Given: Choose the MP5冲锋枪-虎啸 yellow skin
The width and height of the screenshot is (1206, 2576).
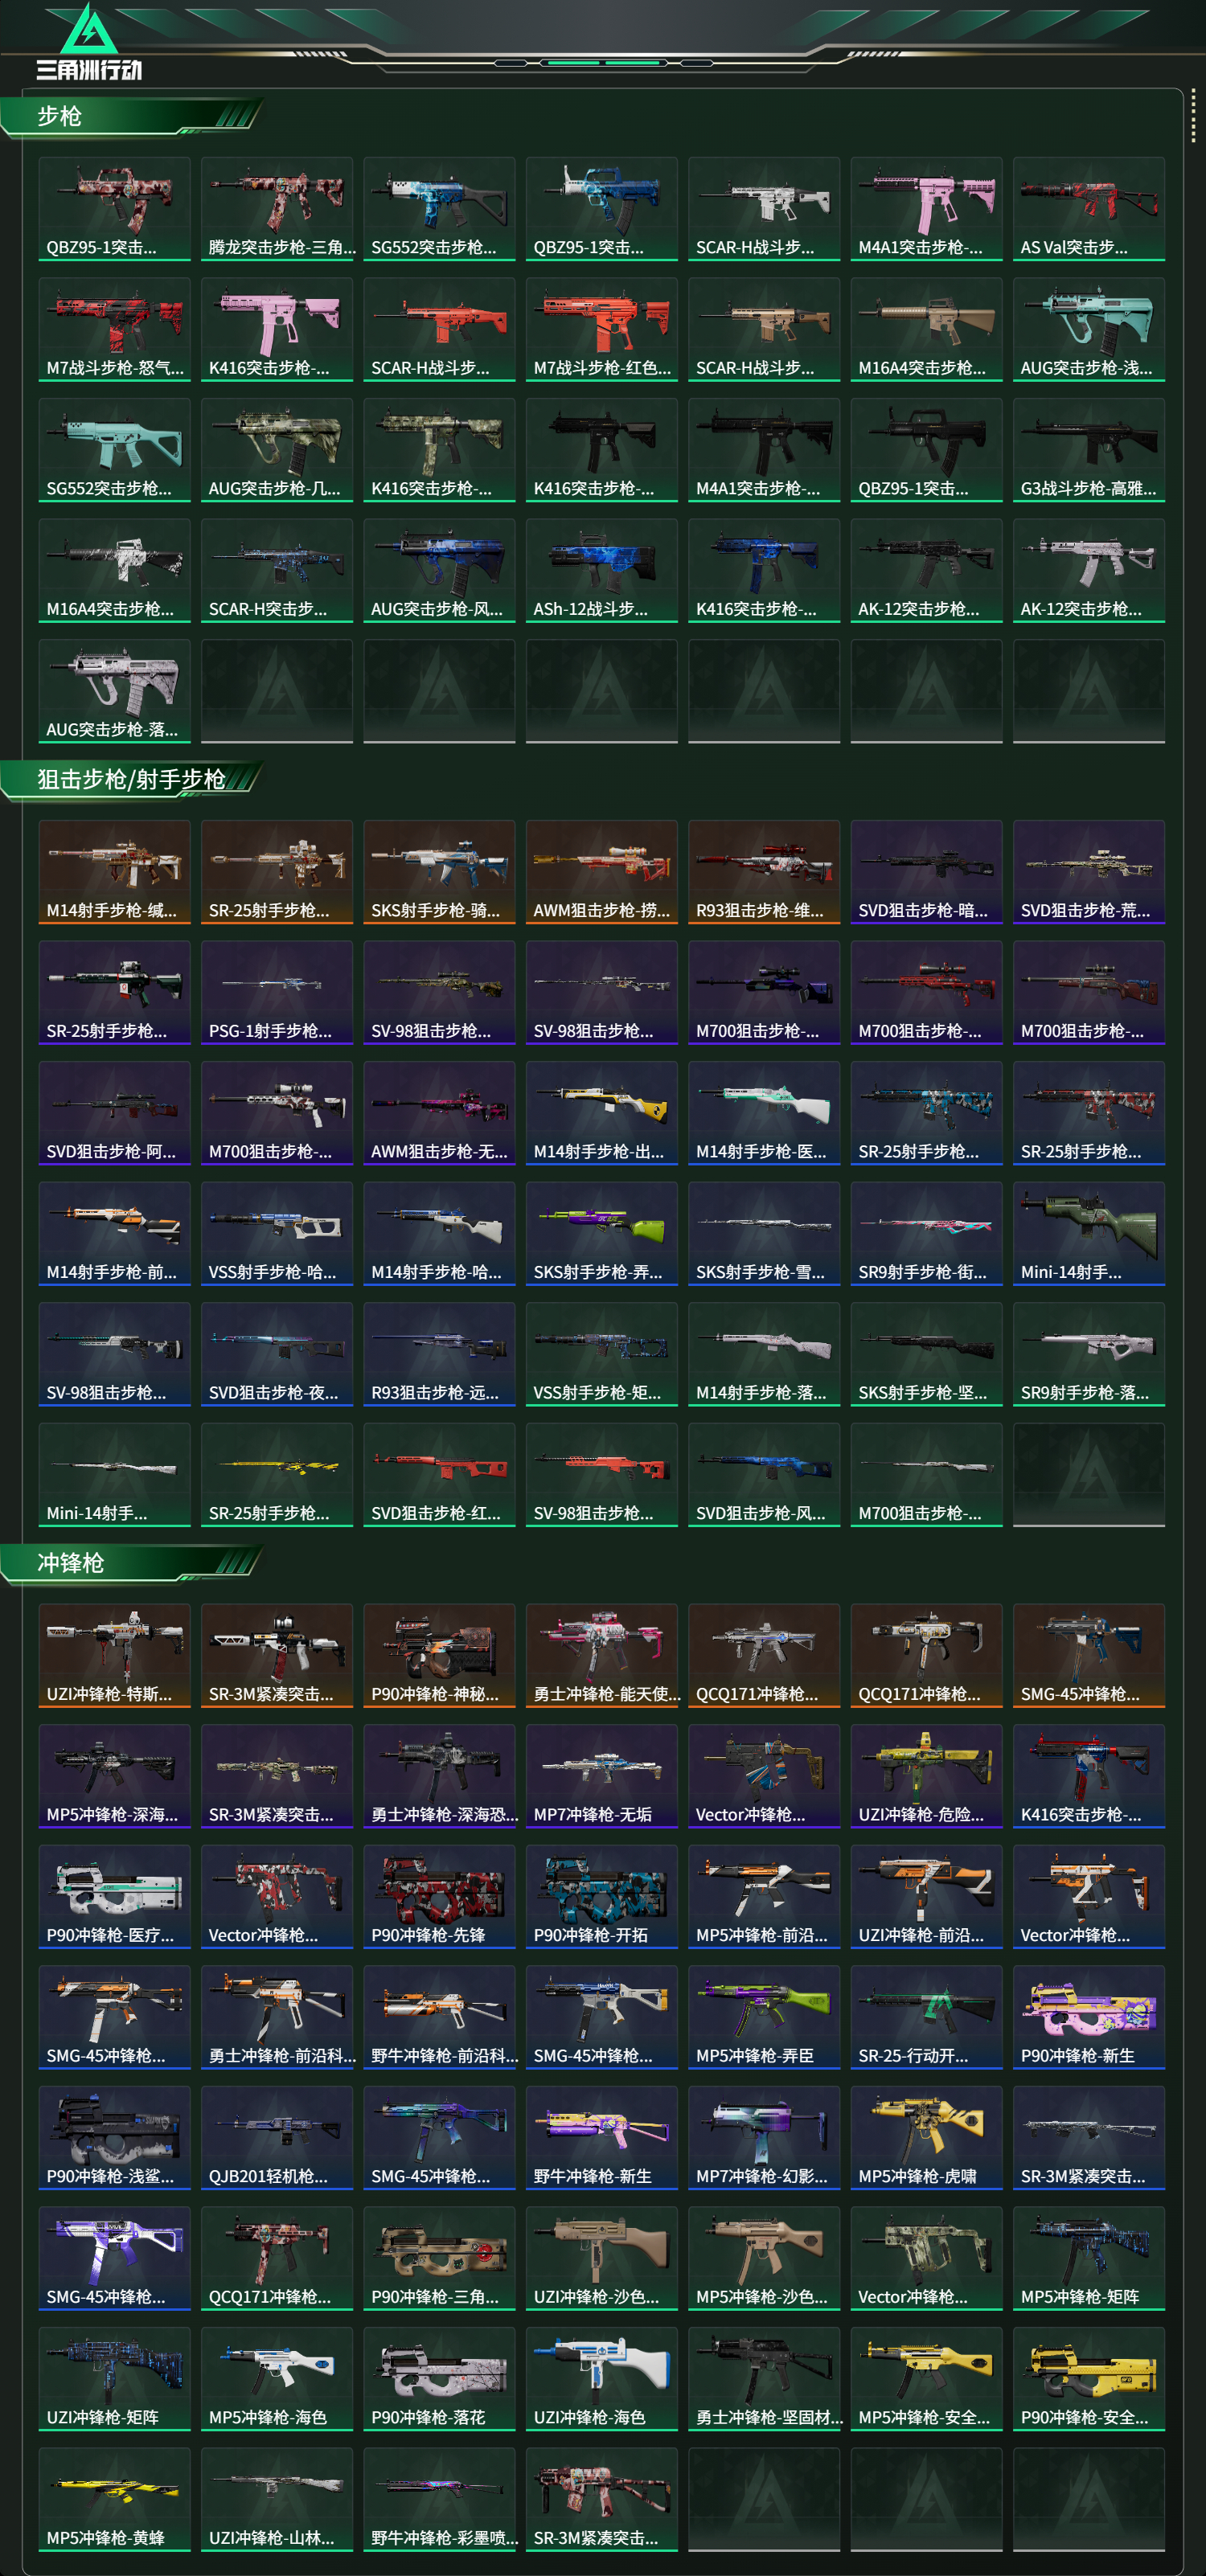Looking at the screenshot, I should tap(926, 2137).
